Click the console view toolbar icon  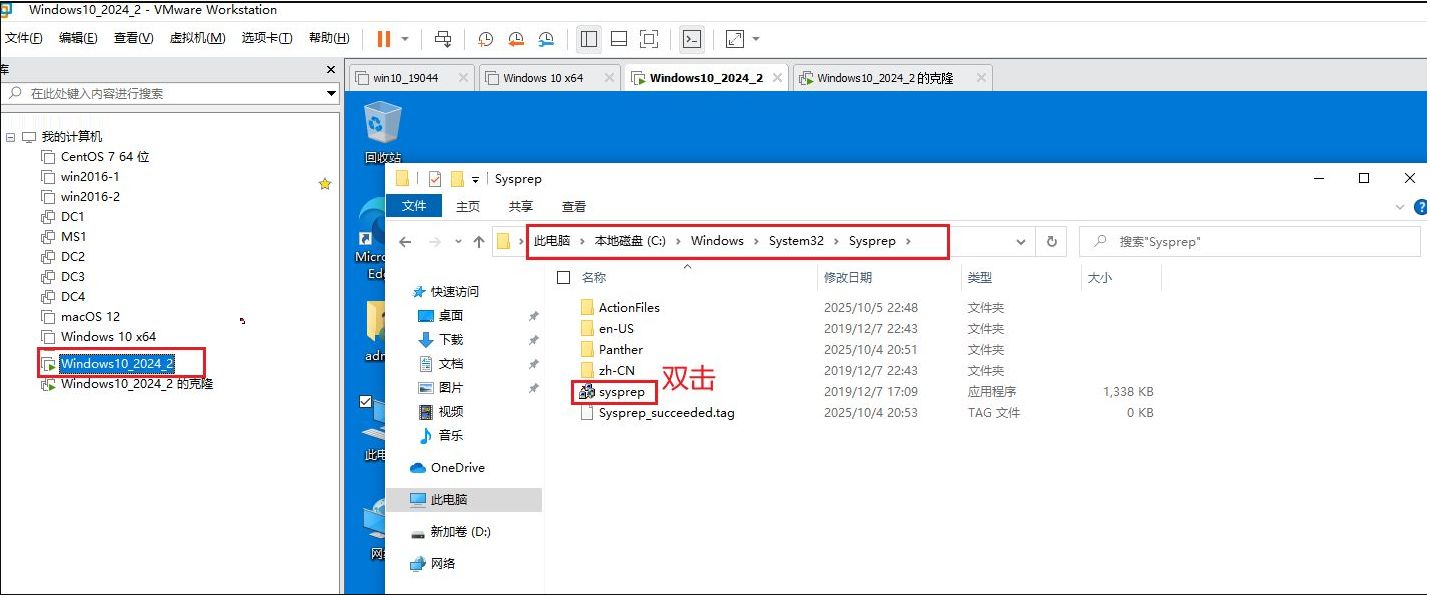[x=691, y=39]
